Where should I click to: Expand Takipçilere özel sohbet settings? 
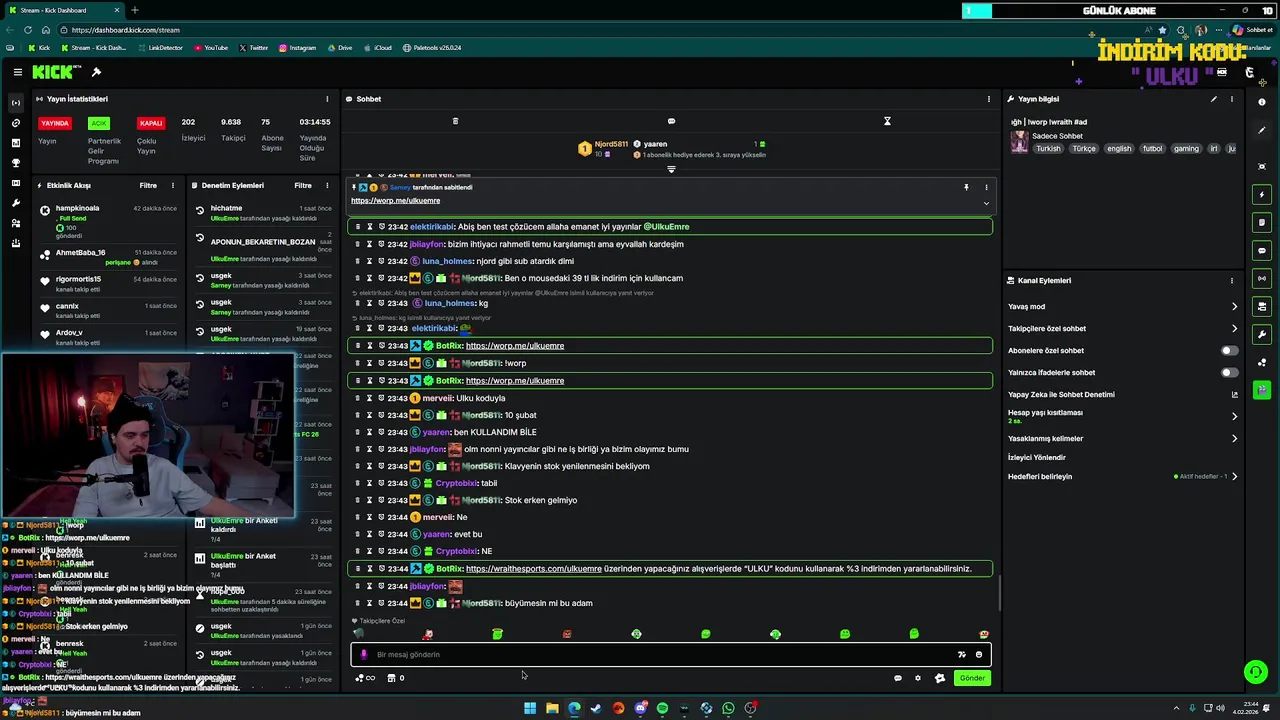1234,329
